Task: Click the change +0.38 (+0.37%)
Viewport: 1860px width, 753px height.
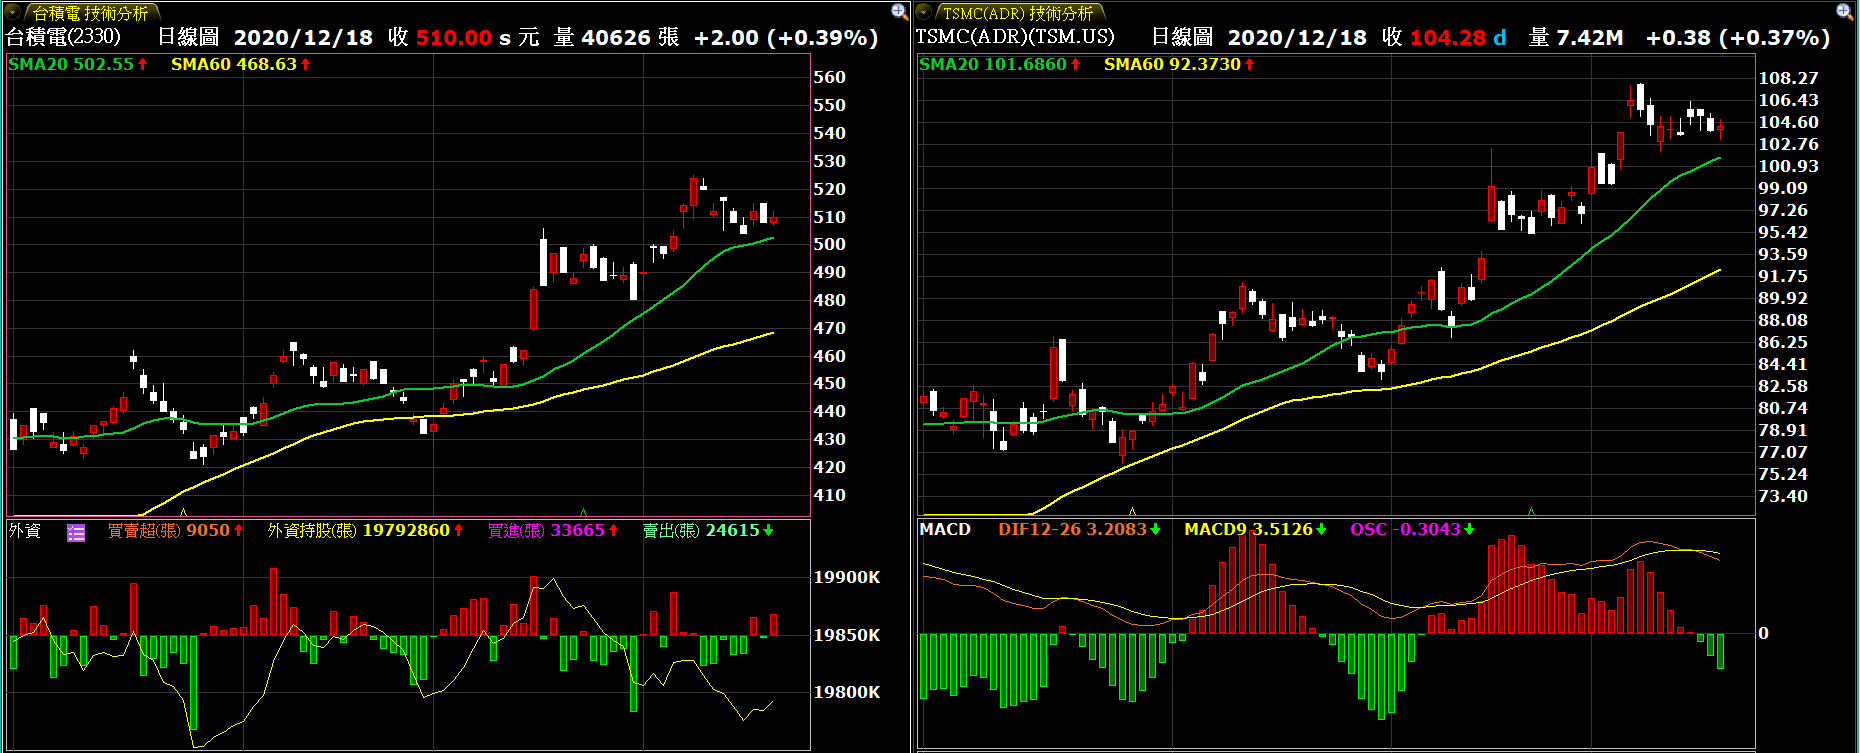Action: pyautogui.click(x=1738, y=37)
